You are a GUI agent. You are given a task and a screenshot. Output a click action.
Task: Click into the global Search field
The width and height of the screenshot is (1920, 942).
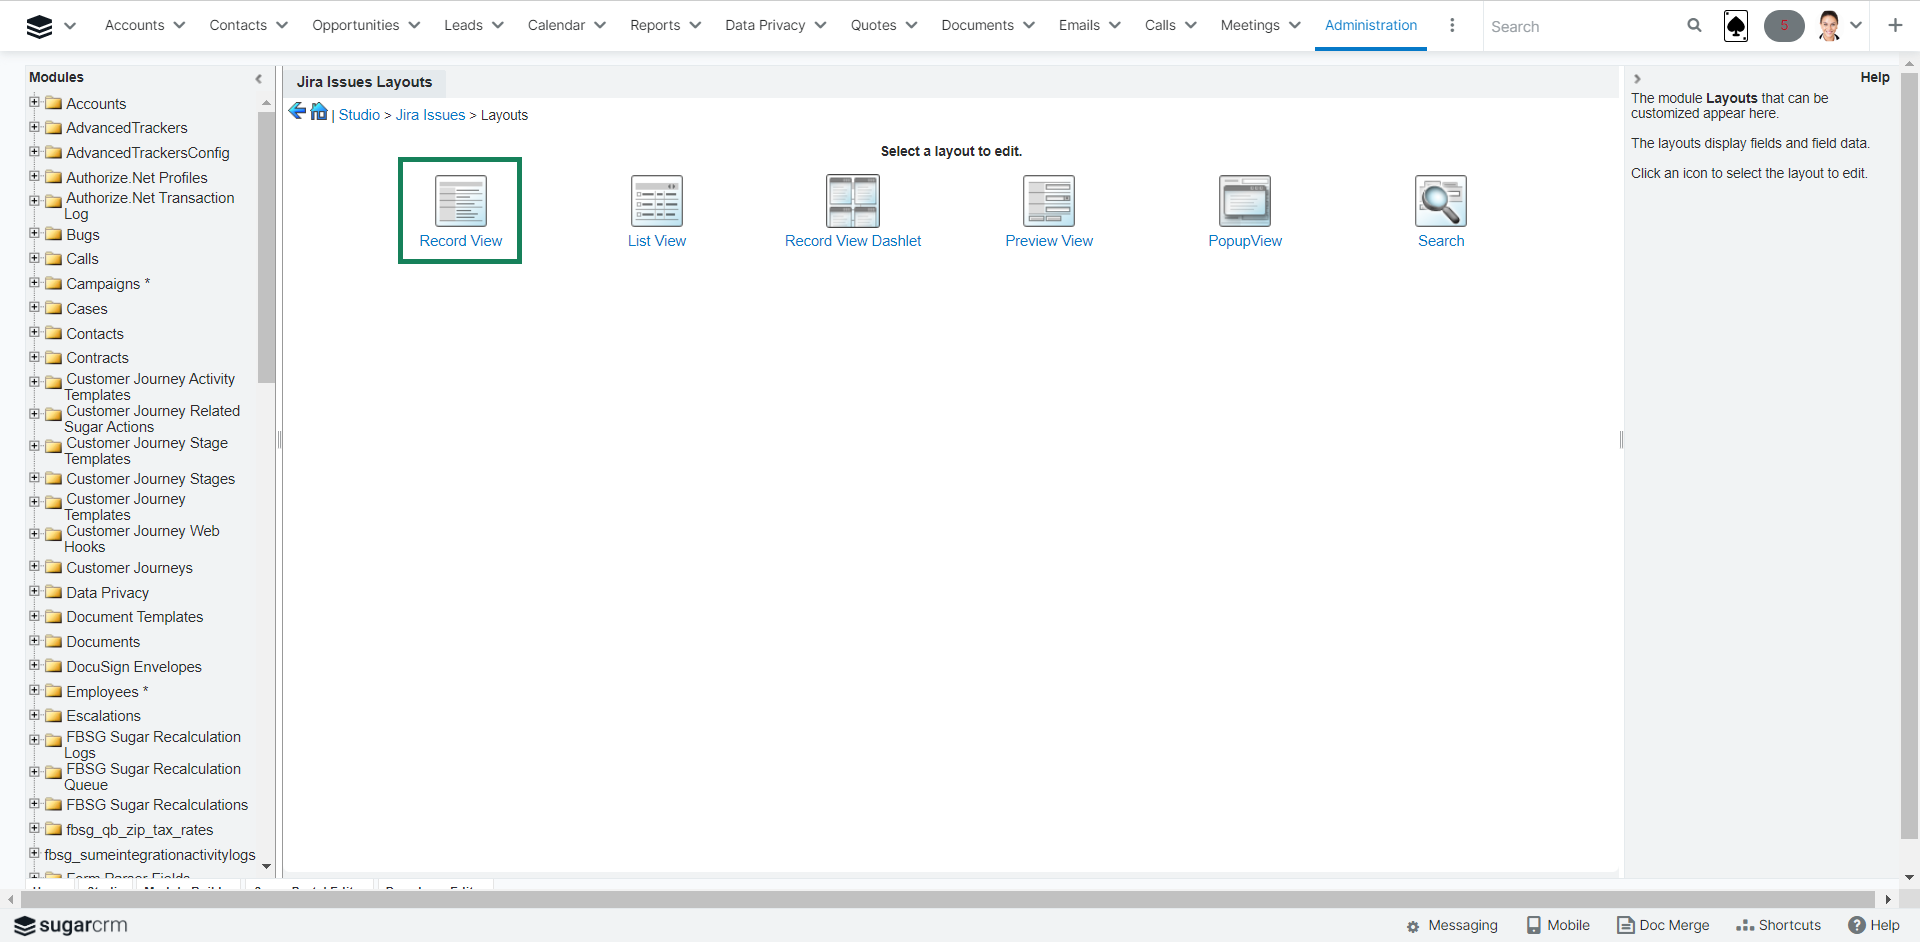(1580, 27)
